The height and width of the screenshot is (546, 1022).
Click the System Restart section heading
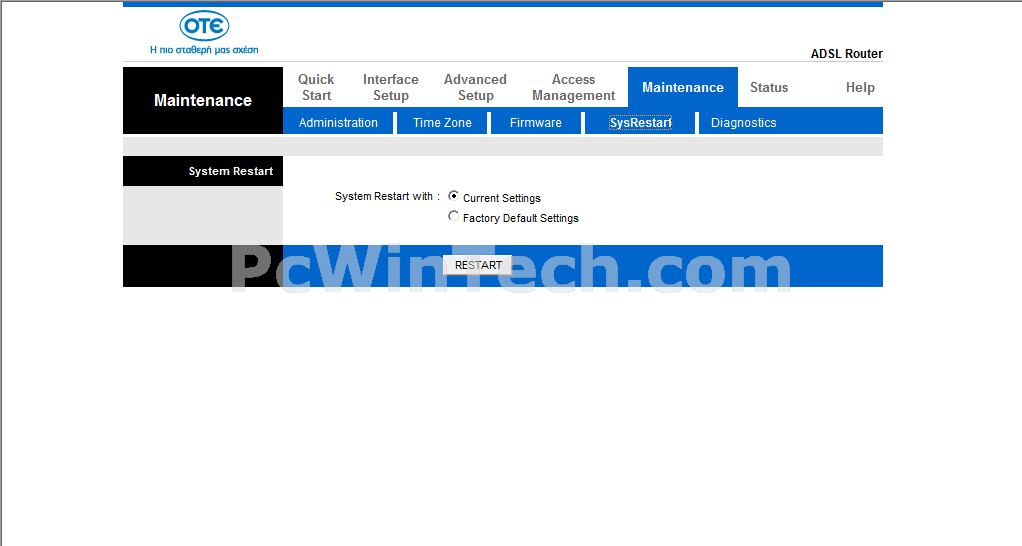tap(231, 171)
